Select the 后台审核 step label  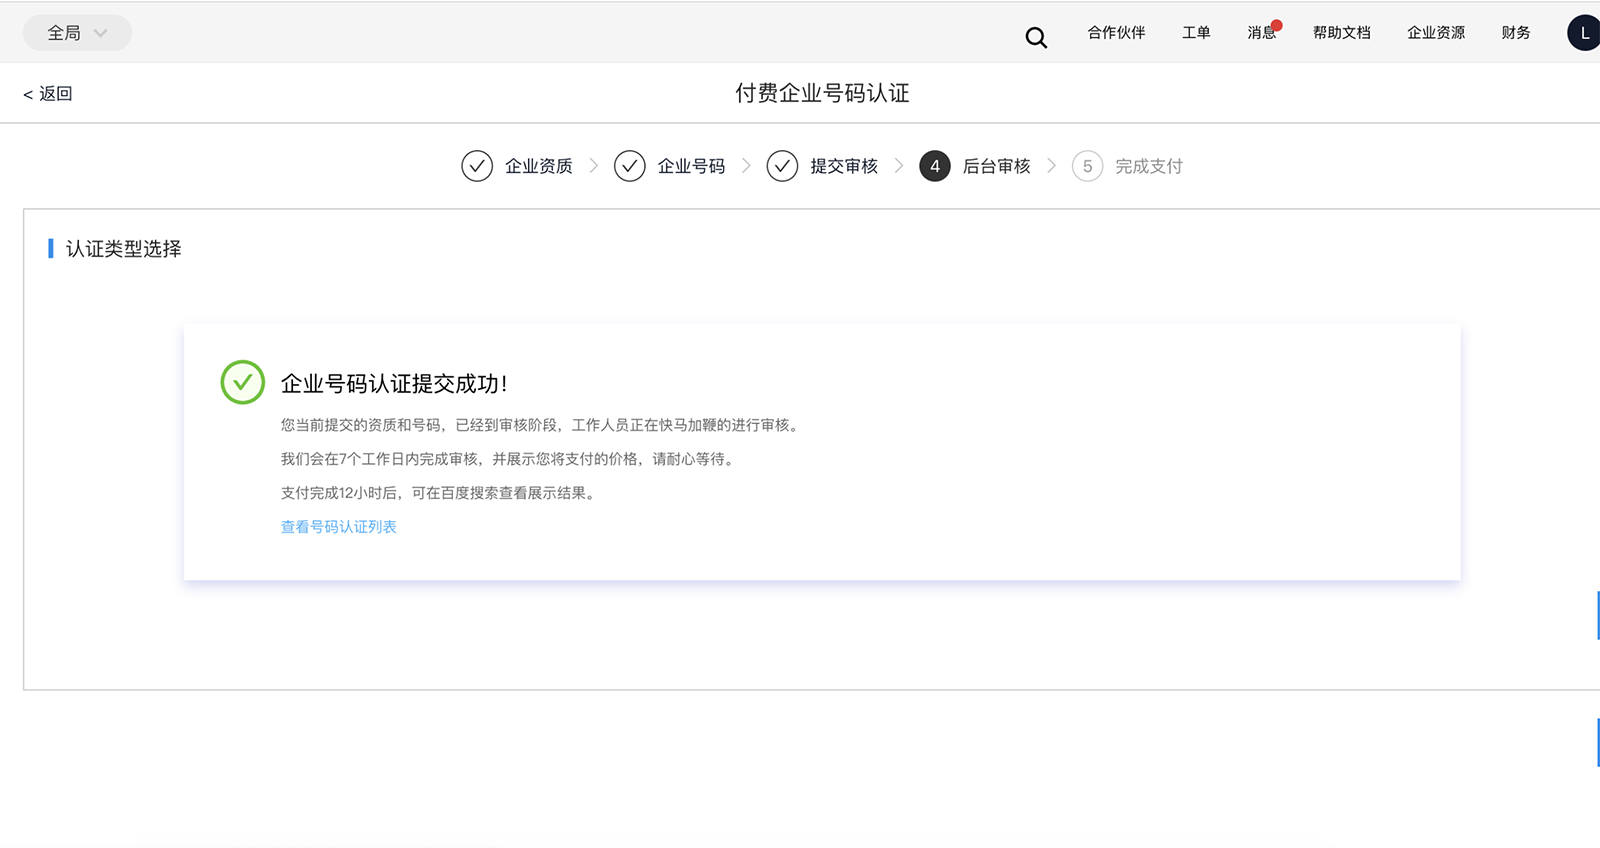point(996,166)
